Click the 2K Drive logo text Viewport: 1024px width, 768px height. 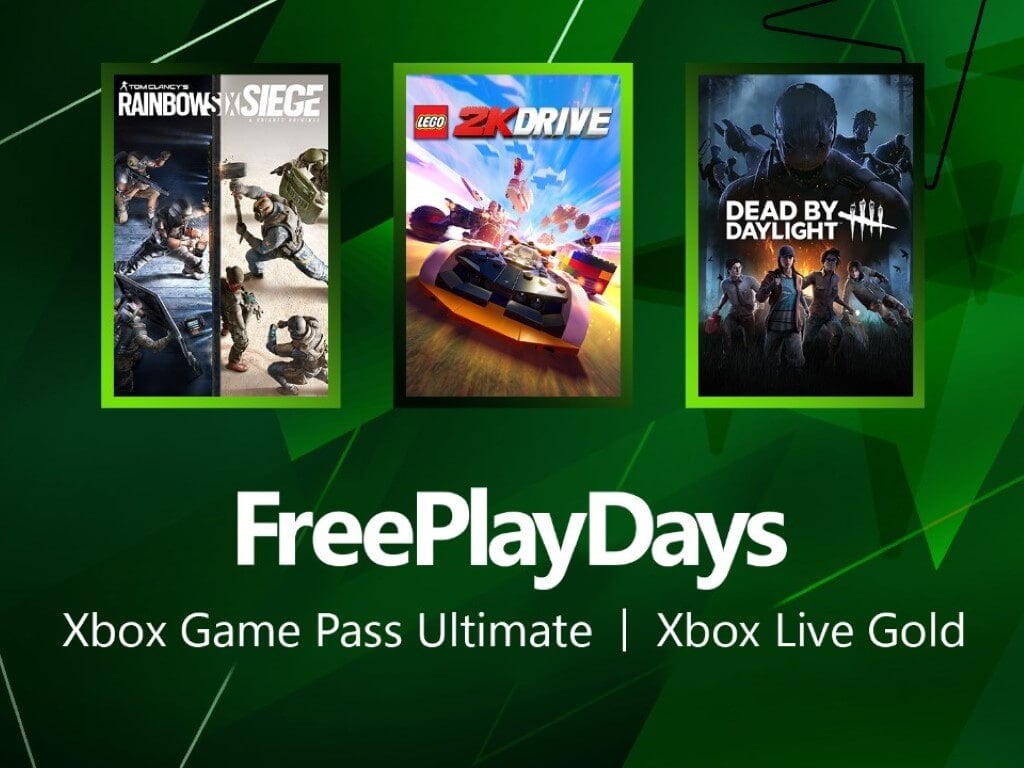point(532,123)
